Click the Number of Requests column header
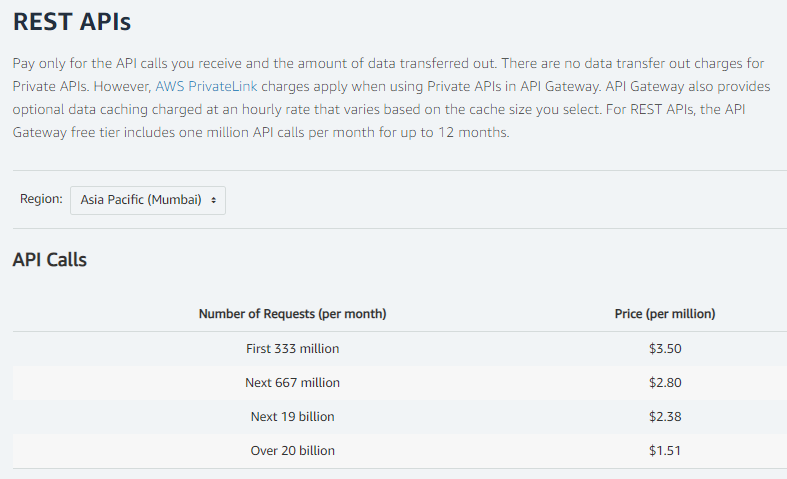 [x=292, y=314]
